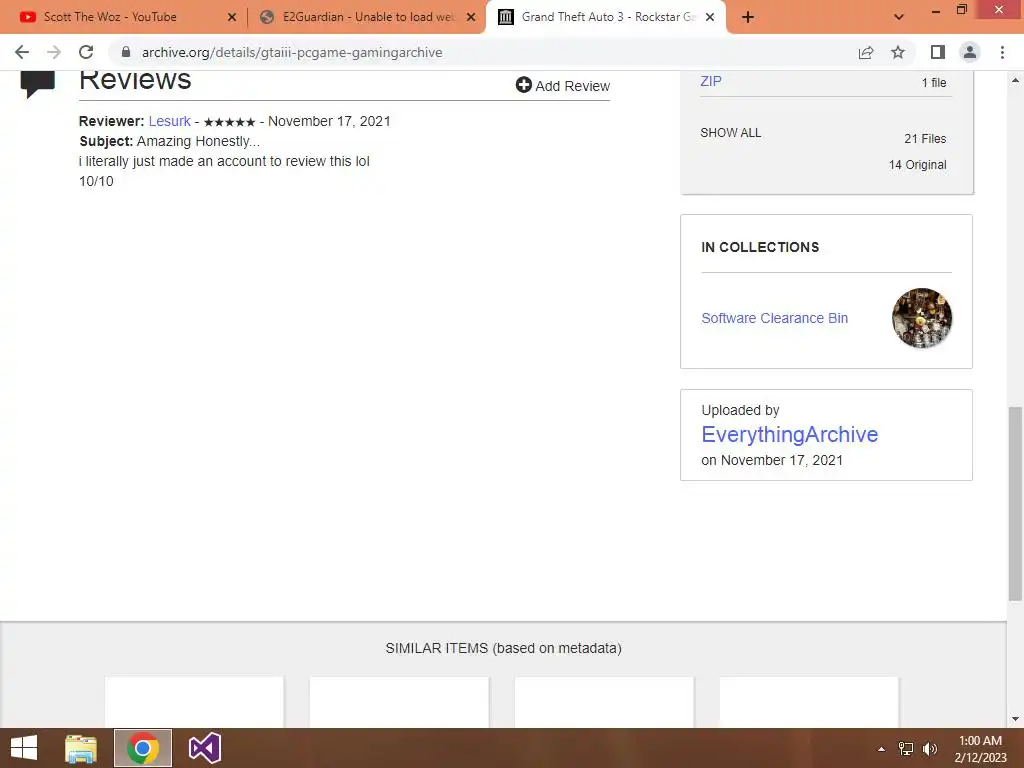Bookmark this page with star icon
The image size is (1024, 768).
coord(898,52)
